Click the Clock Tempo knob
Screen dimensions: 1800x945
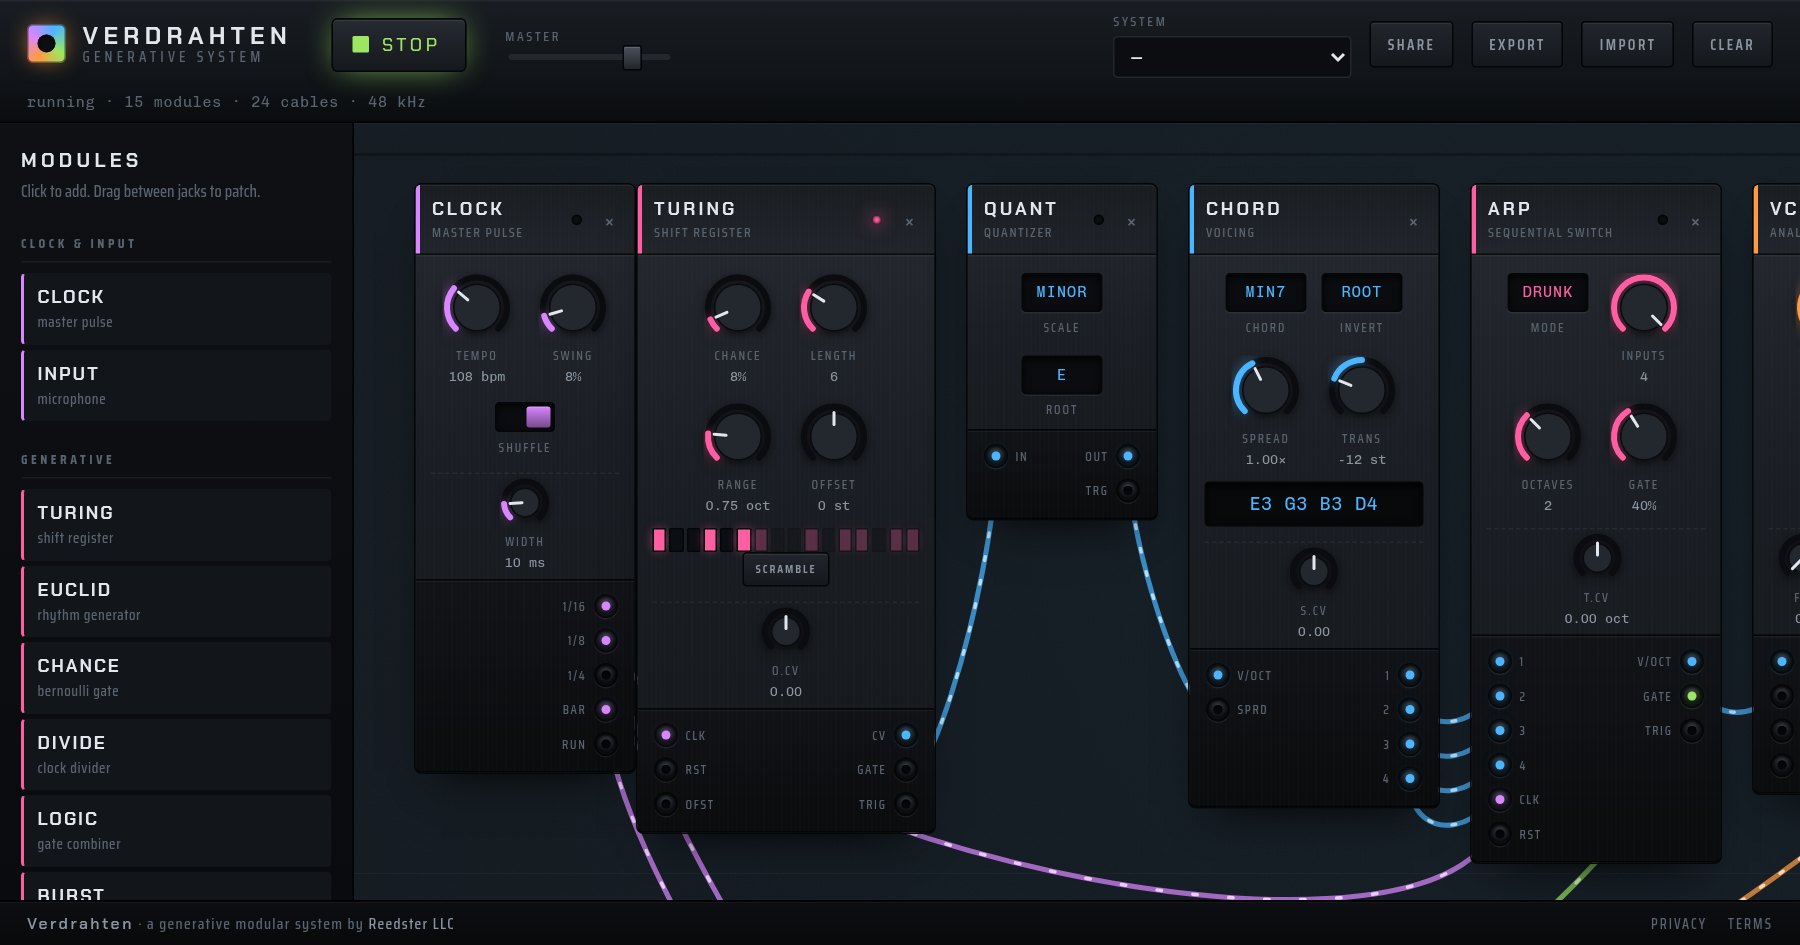pos(476,307)
